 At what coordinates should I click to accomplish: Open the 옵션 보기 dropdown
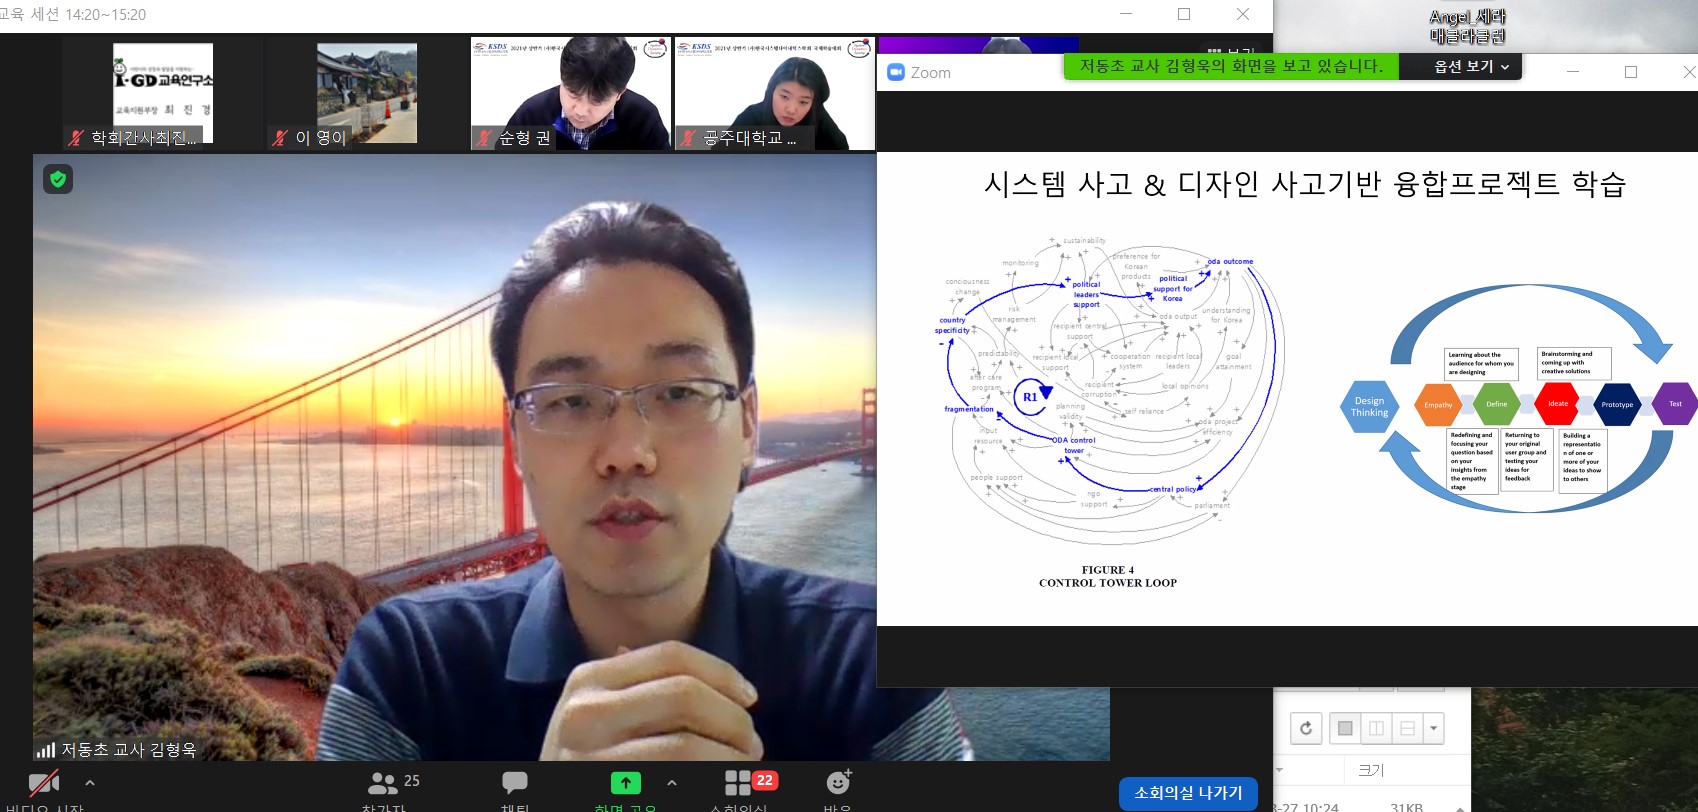1470,67
